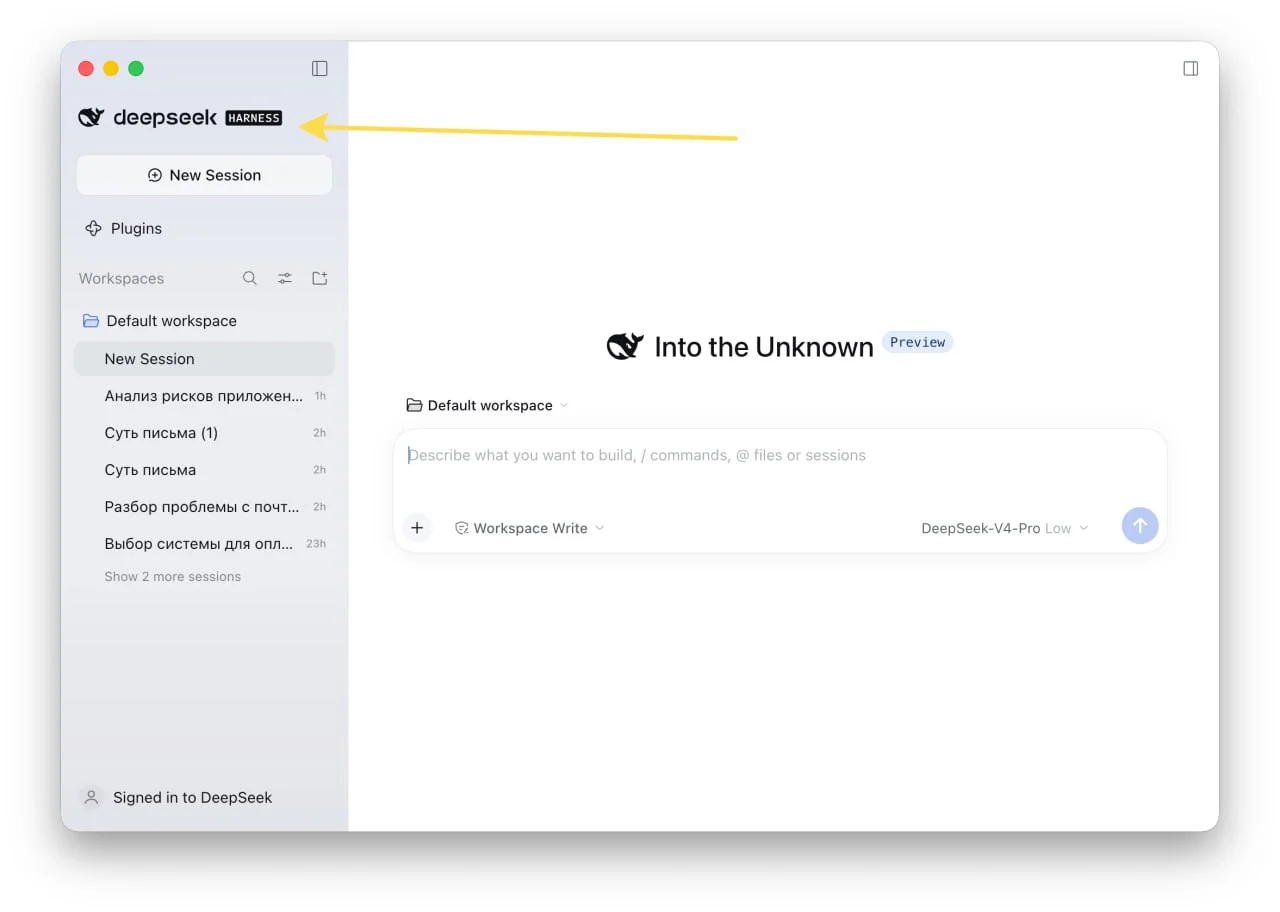This screenshot has height=912, width=1280.
Task: Click the Workspaces section header
Action: pyautogui.click(x=121, y=278)
